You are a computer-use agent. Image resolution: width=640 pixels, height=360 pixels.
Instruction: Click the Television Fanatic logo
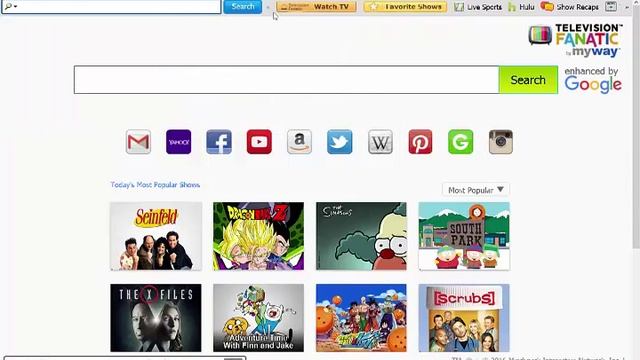tap(575, 40)
